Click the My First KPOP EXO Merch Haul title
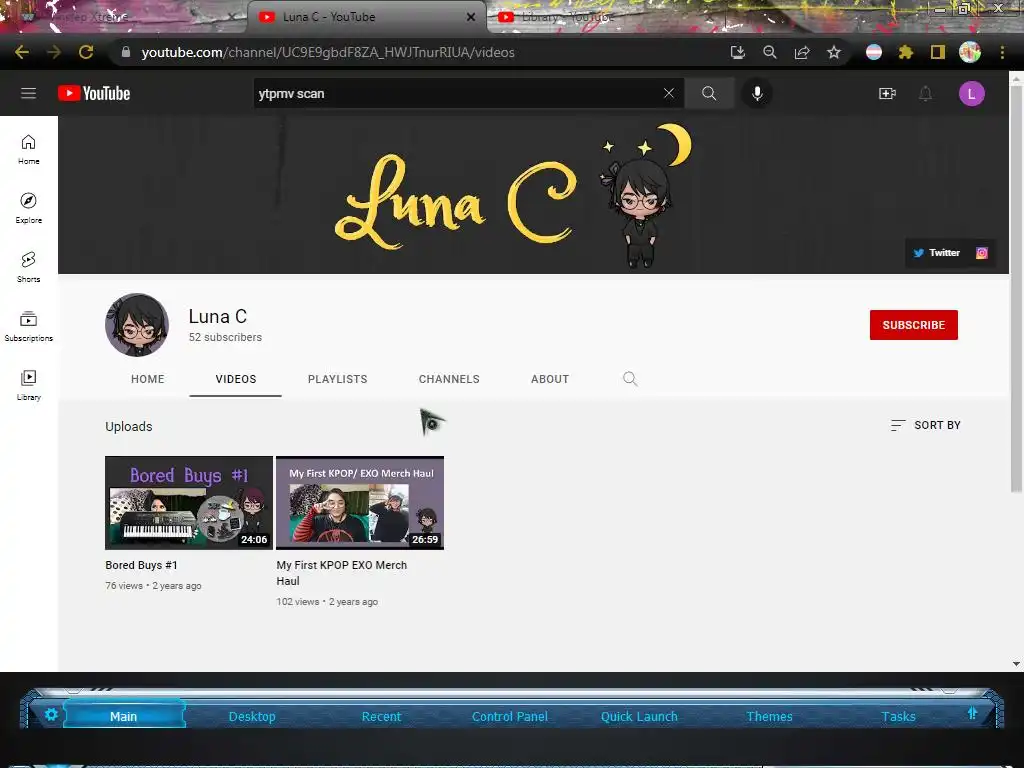 click(342, 573)
